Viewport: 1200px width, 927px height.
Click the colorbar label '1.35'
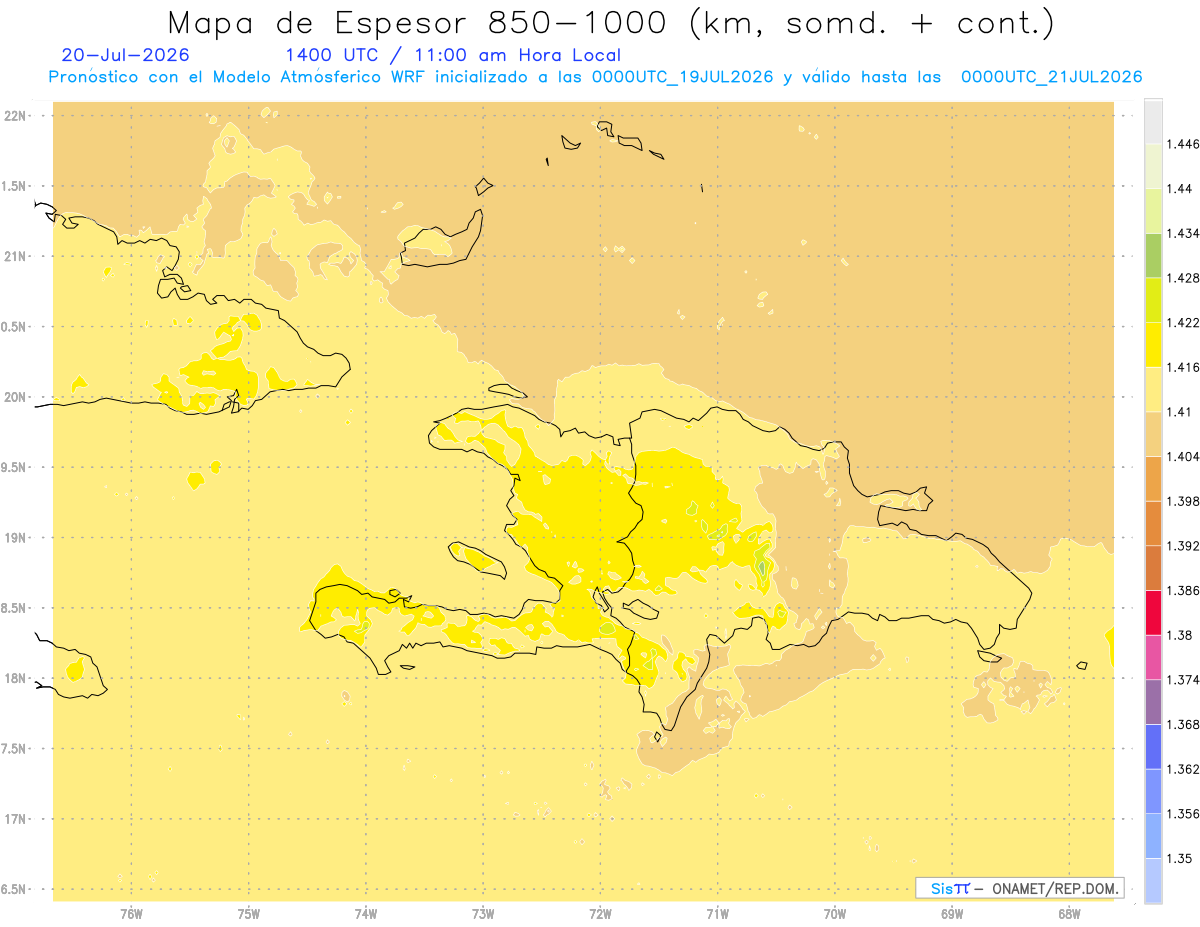click(x=1179, y=858)
